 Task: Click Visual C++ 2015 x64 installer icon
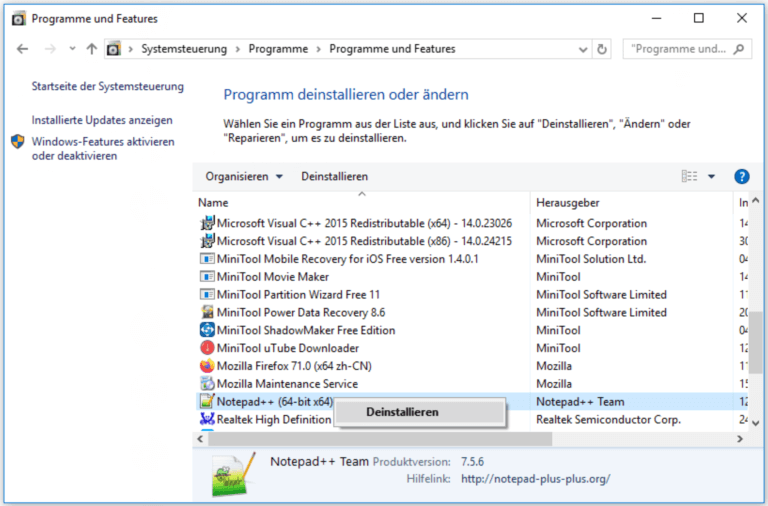coord(207,223)
